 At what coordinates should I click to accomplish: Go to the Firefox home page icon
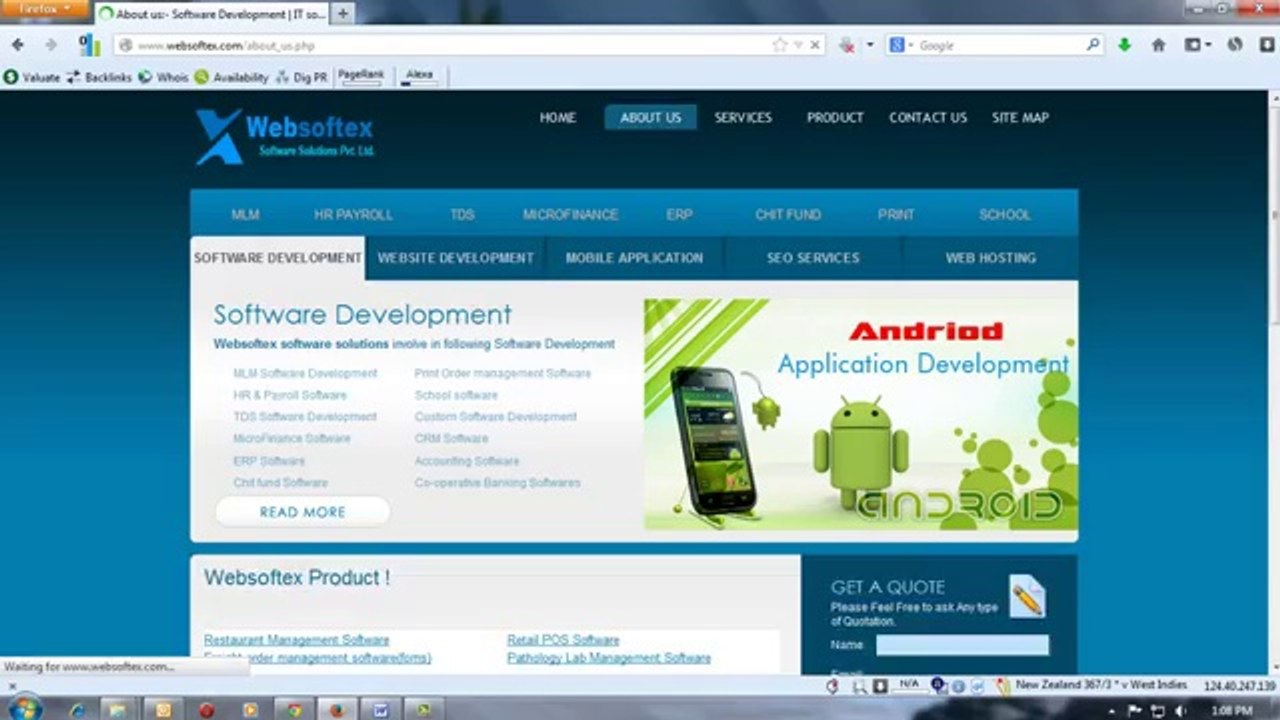(1158, 45)
